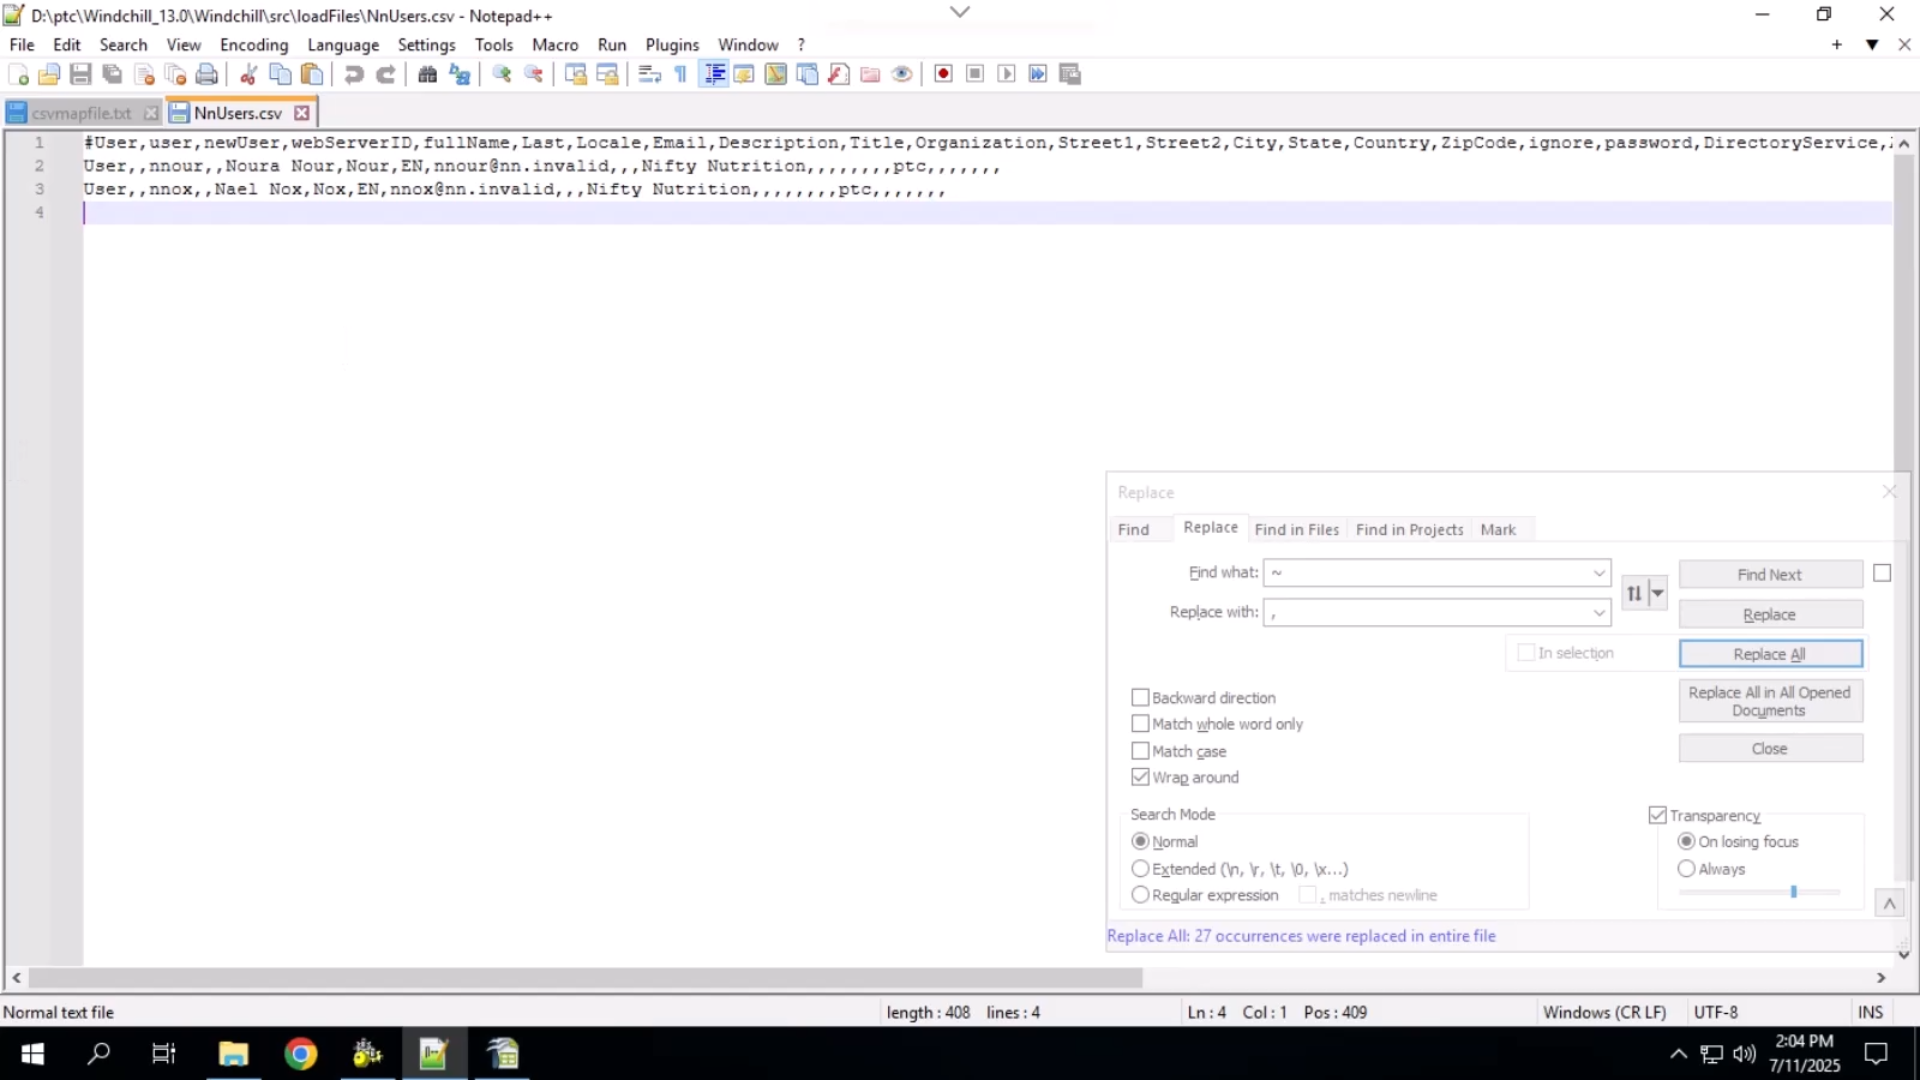Screen dimensions: 1920x1080
Task: Toggle Show All Characters
Action: pos(680,73)
